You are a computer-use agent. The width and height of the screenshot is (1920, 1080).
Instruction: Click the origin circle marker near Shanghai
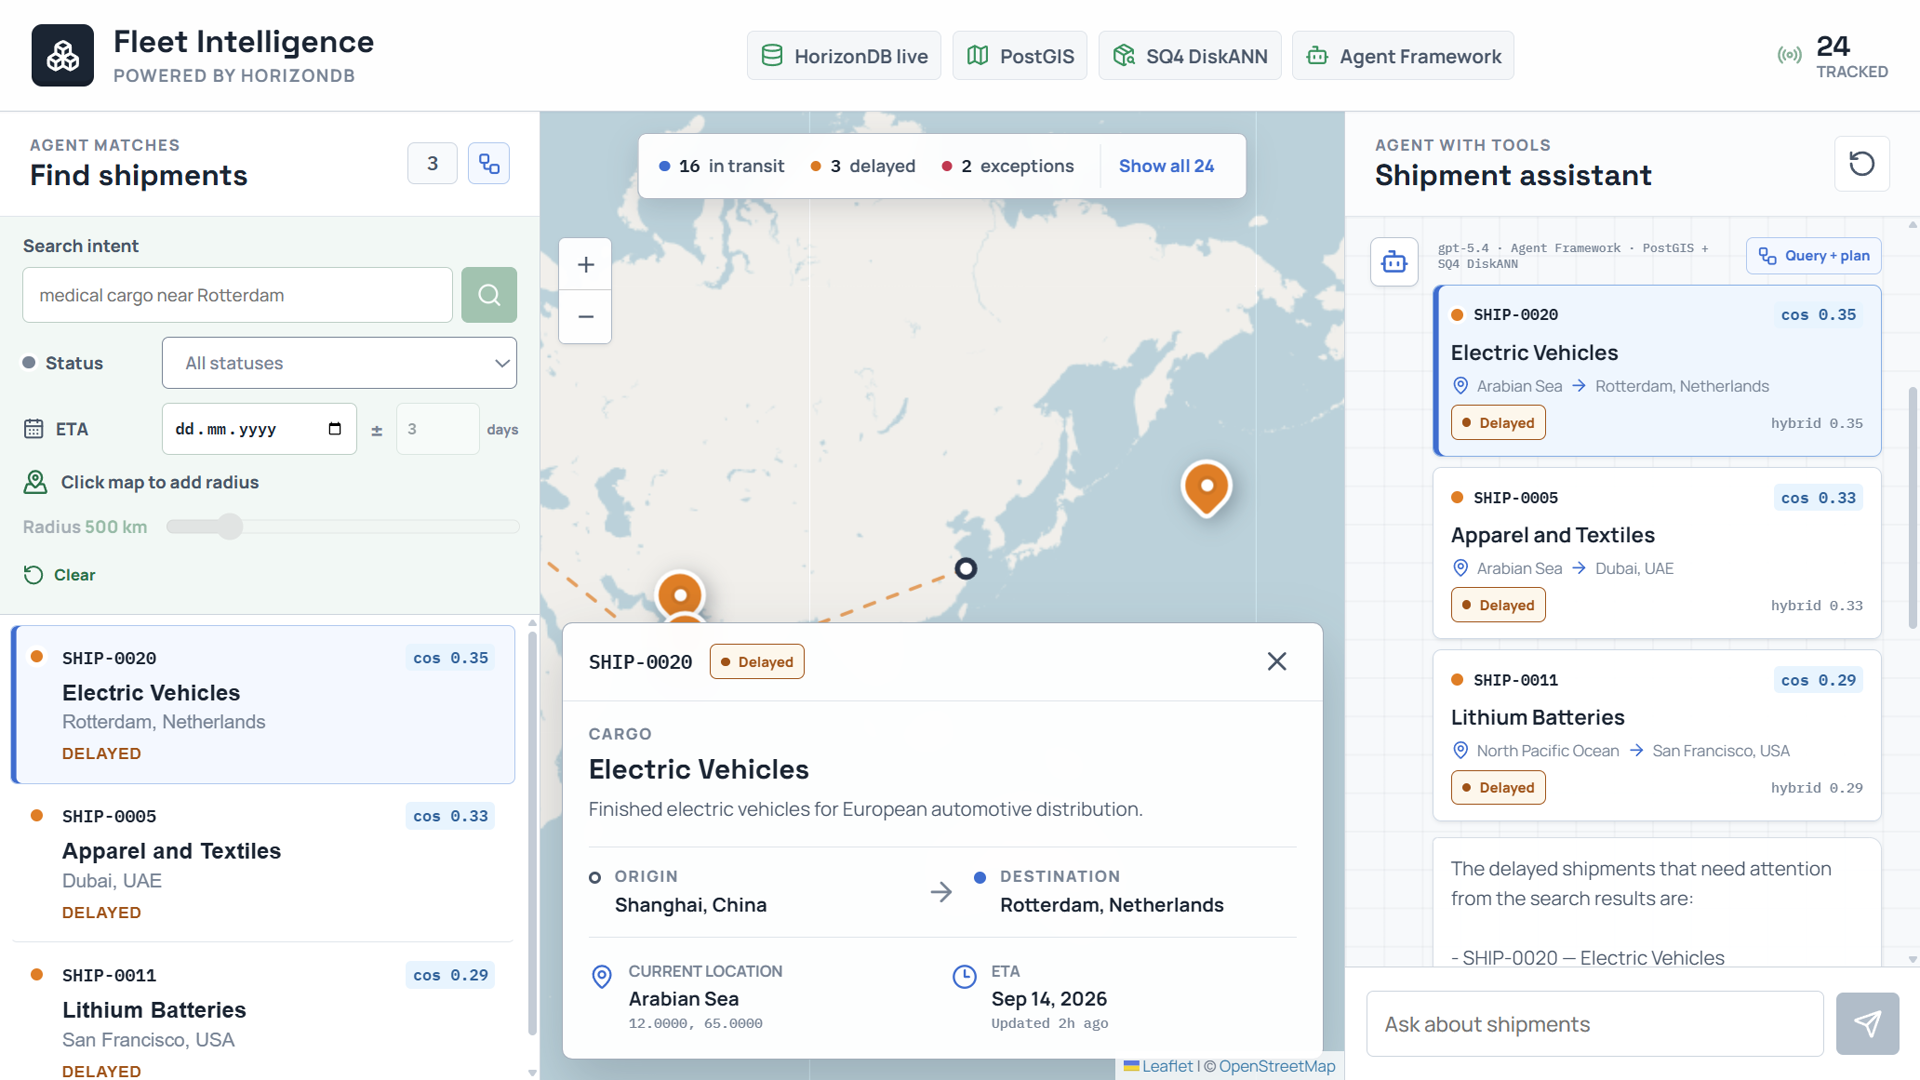(x=965, y=568)
